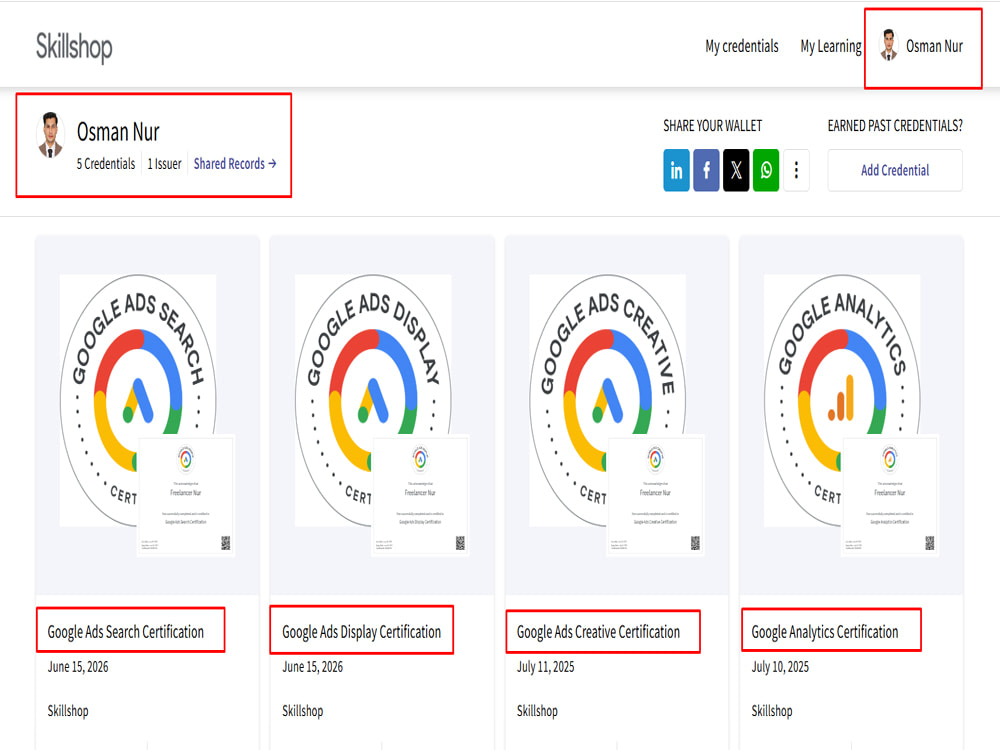Open certificate preview on Display badge card

tap(420, 496)
